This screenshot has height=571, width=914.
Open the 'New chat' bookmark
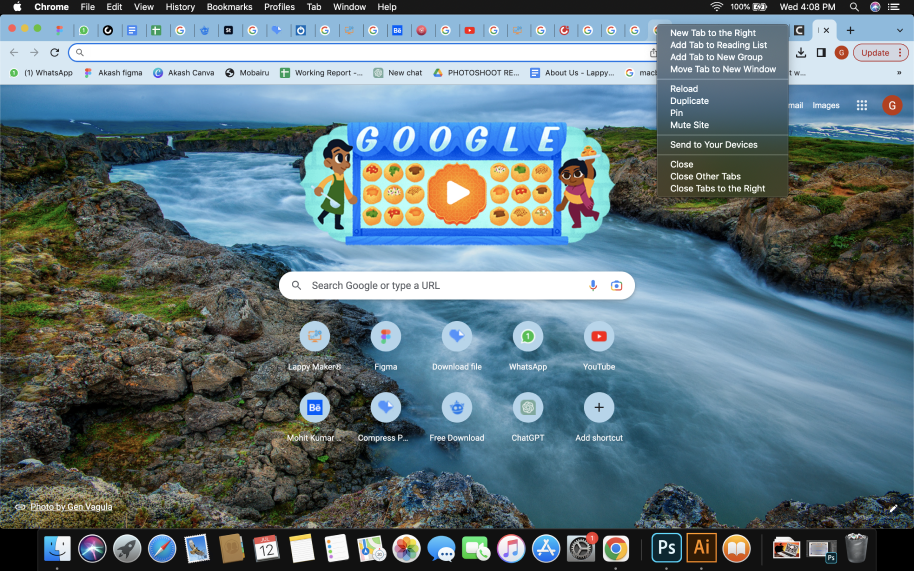pos(398,73)
